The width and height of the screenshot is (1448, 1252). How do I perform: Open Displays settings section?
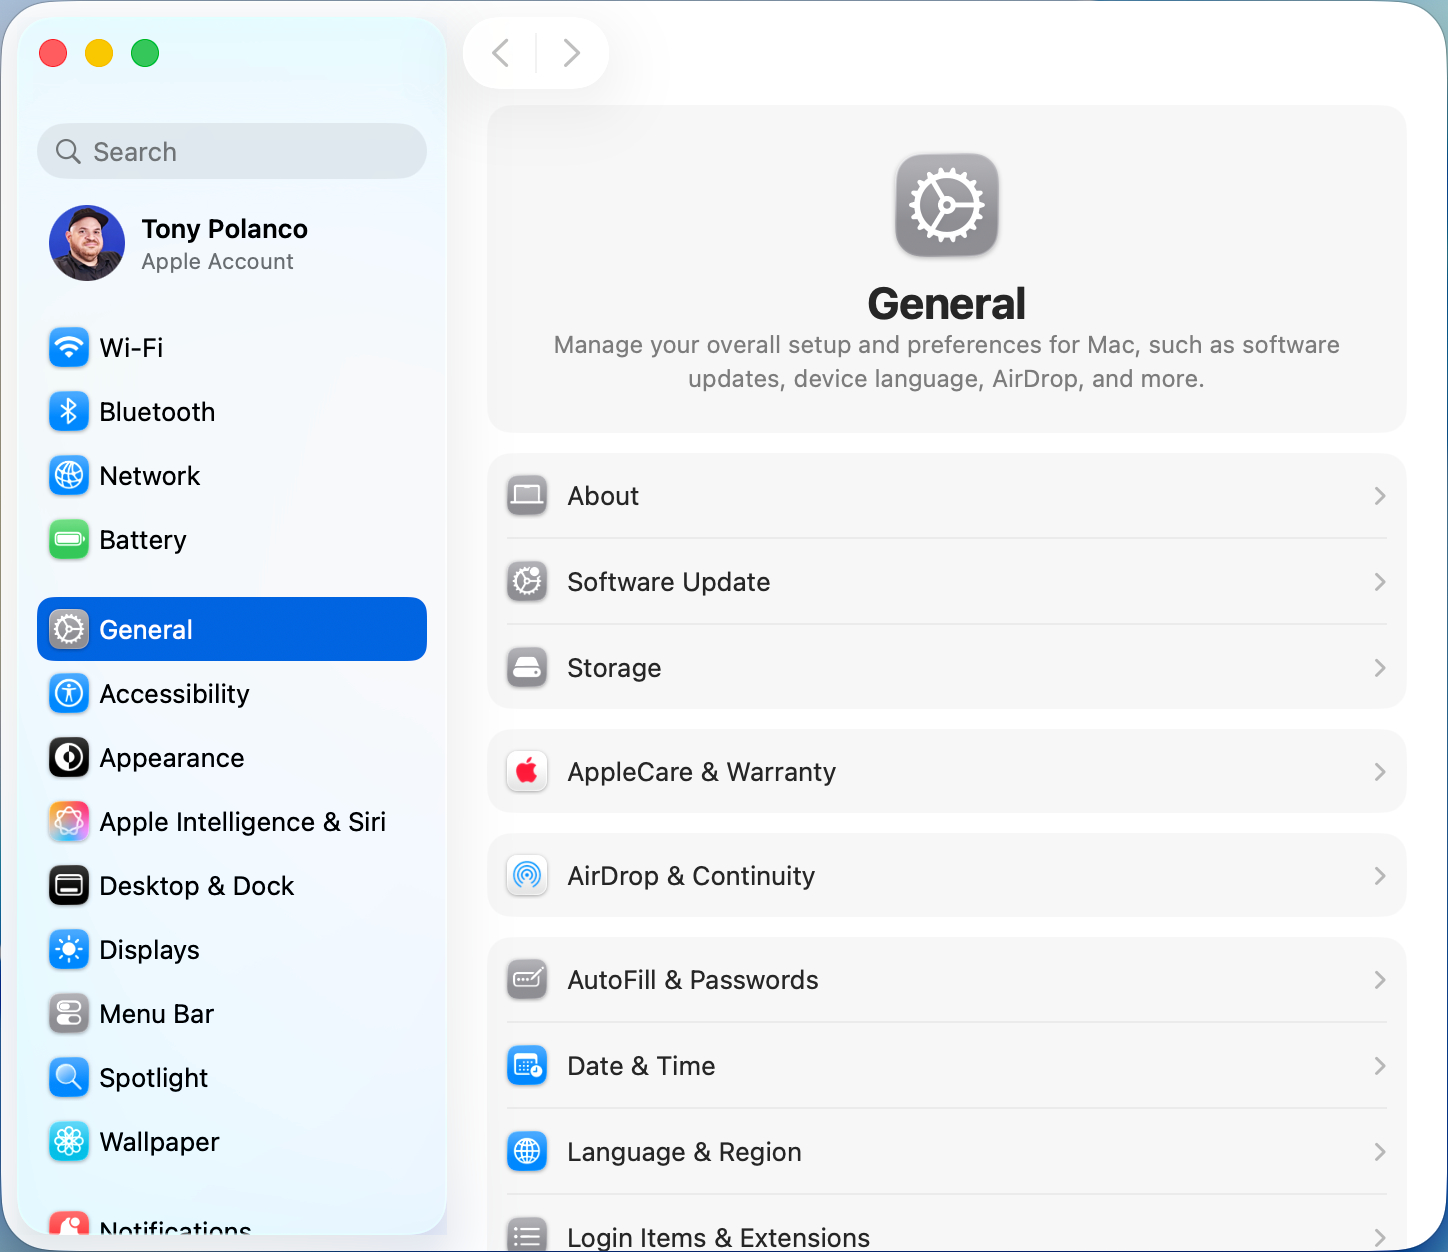232,950
